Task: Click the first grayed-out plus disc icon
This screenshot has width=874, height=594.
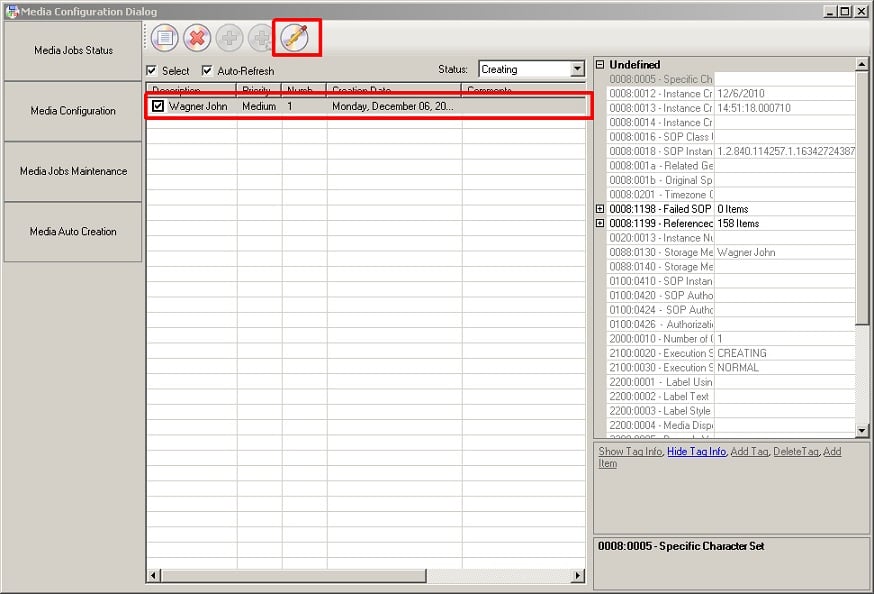Action: [229, 38]
